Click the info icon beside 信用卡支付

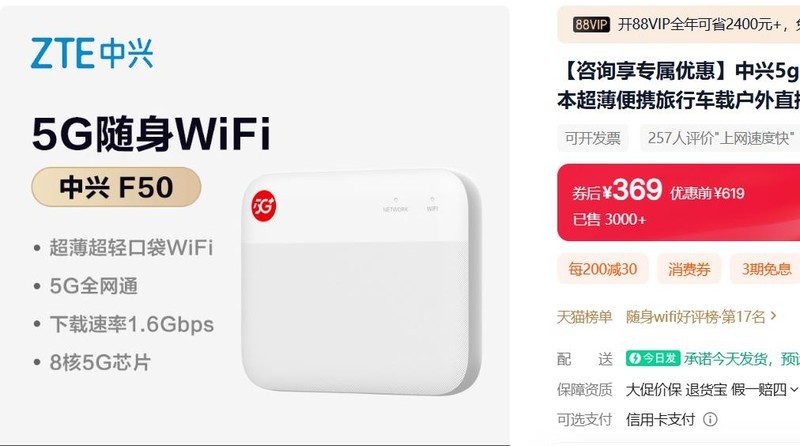coord(710,419)
